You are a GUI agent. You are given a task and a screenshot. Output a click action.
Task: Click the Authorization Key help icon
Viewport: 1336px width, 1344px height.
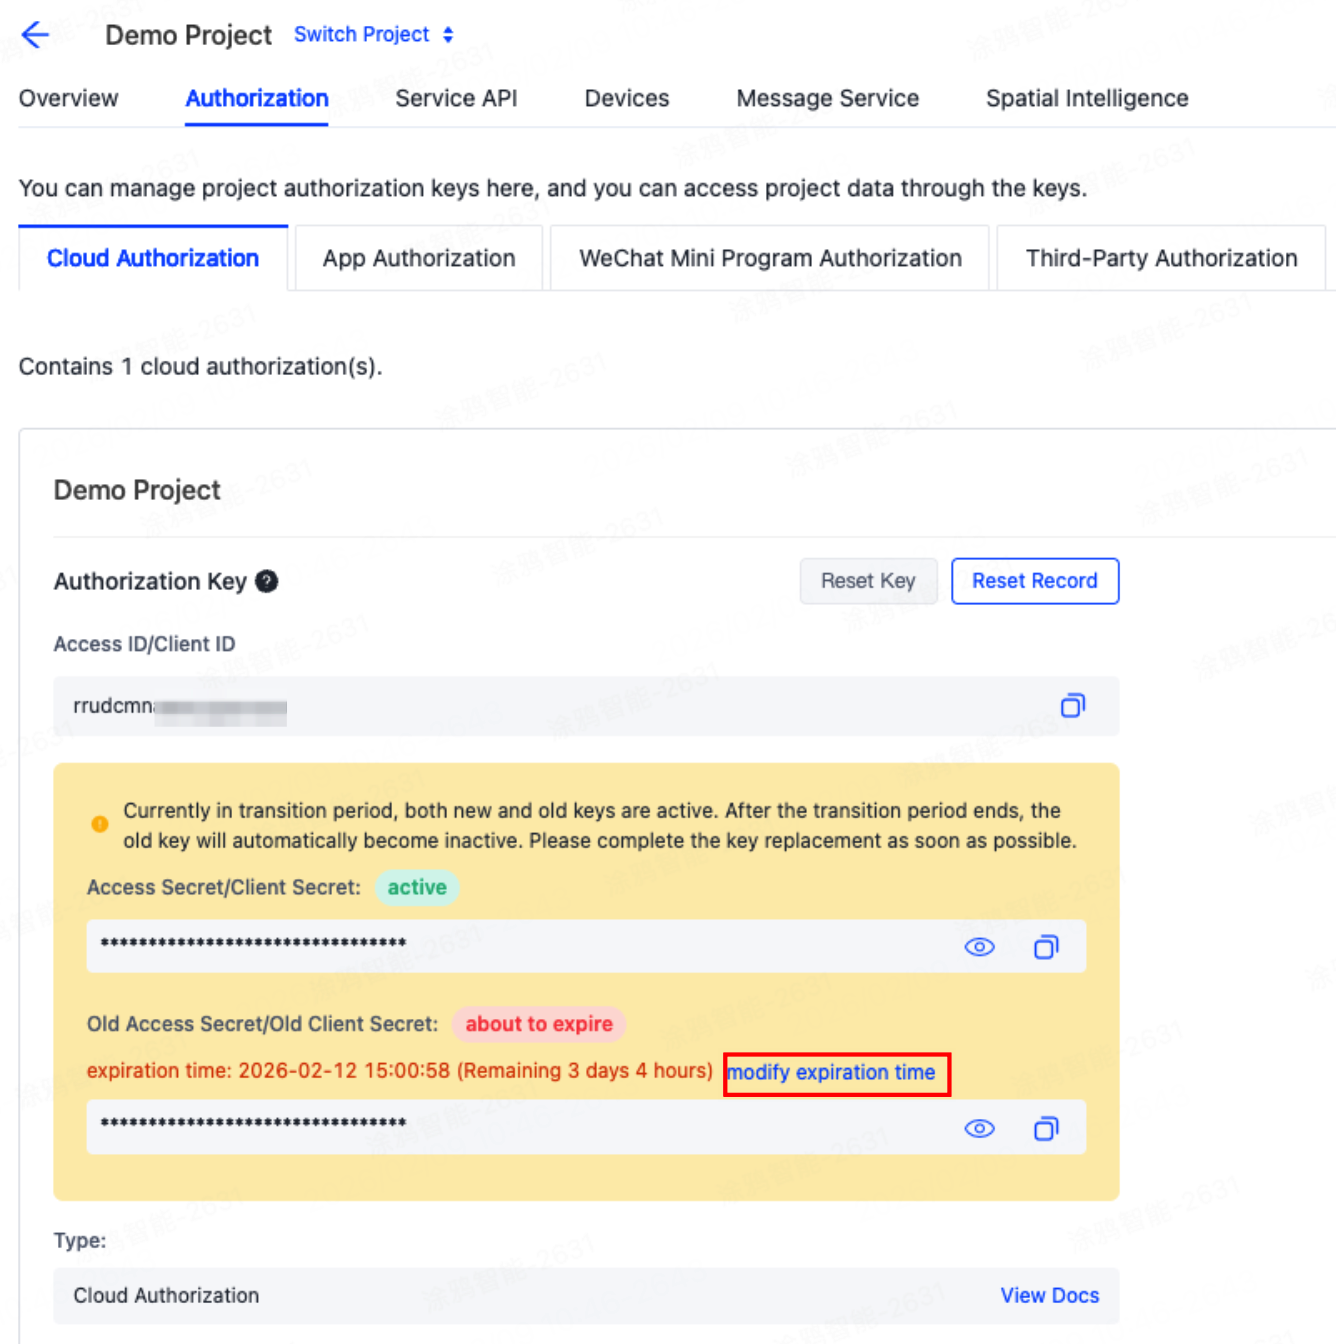point(266,581)
